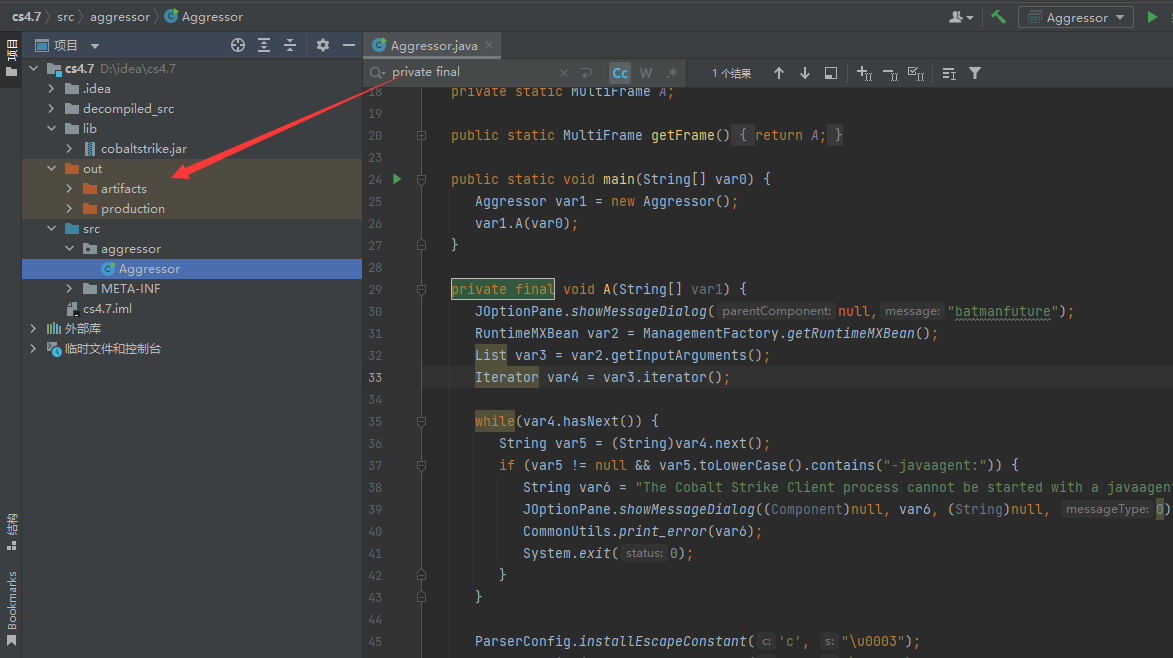Image resolution: width=1173 pixels, height=658 pixels.
Task: Toggle fold marker for while loop
Action: [421, 422]
